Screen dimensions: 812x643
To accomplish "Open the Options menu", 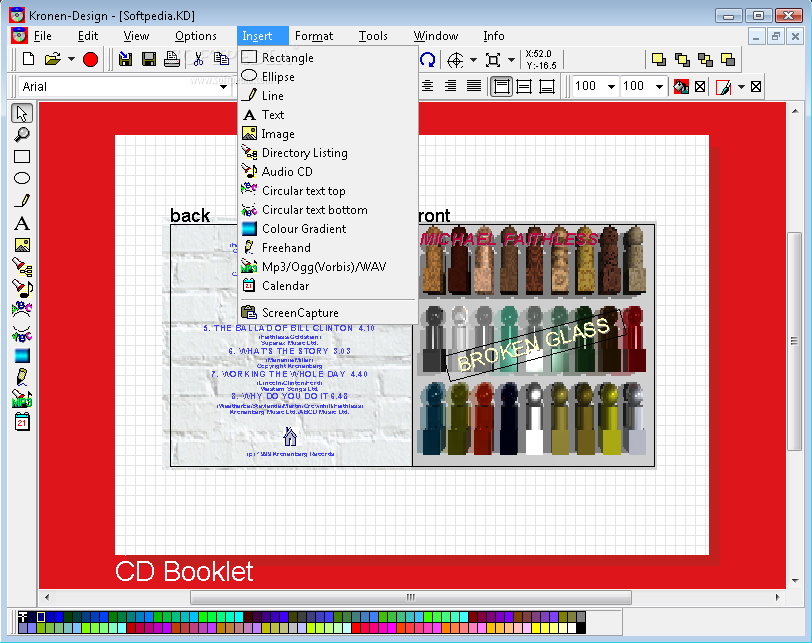I will tap(196, 36).
